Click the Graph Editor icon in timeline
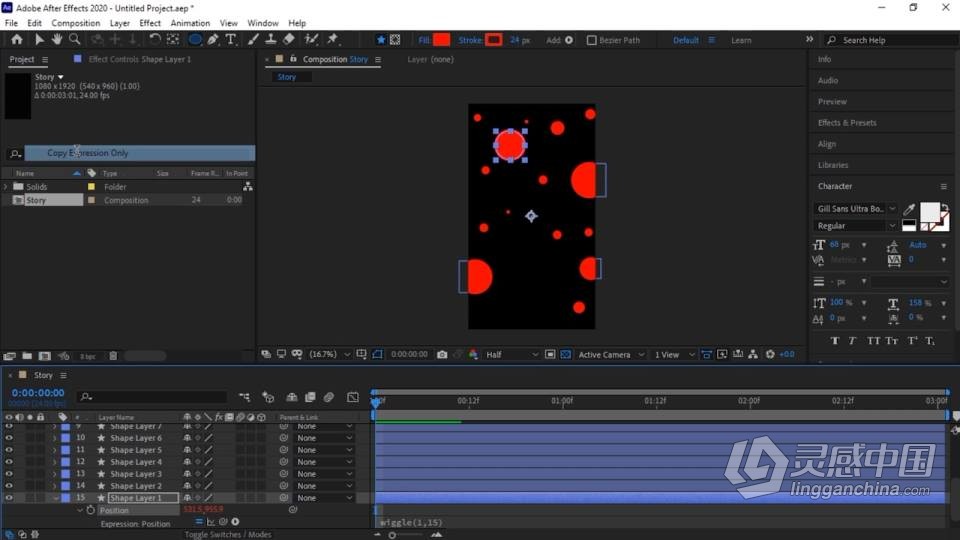Image resolution: width=960 pixels, height=540 pixels. (x=353, y=397)
